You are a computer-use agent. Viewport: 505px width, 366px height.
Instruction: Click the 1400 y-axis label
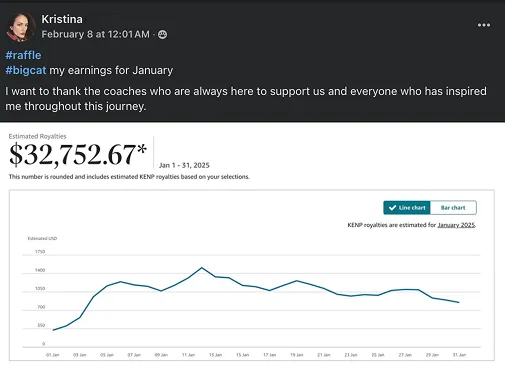click(40, 270)
